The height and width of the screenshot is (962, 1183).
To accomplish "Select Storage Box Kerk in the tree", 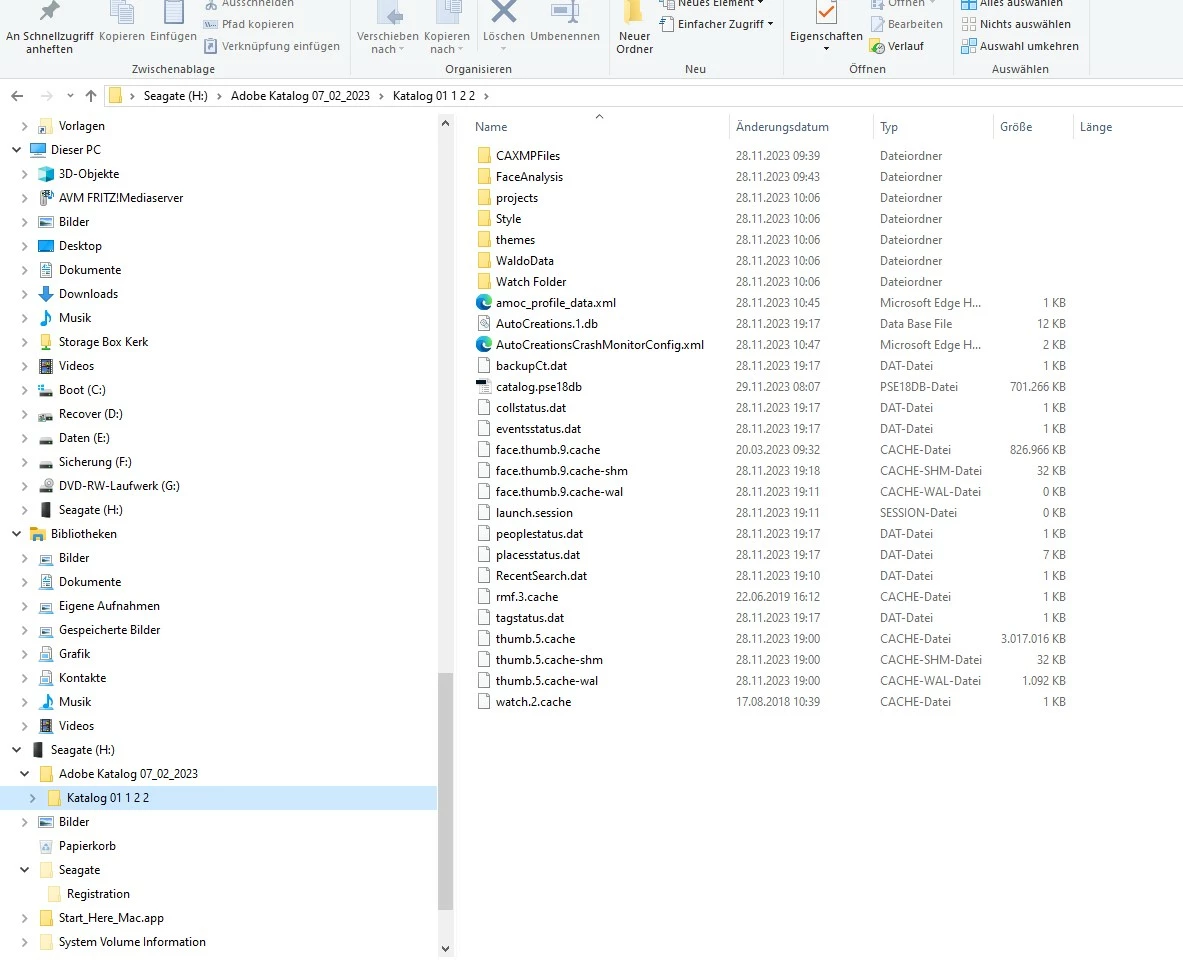I will (x=103, y=342).
